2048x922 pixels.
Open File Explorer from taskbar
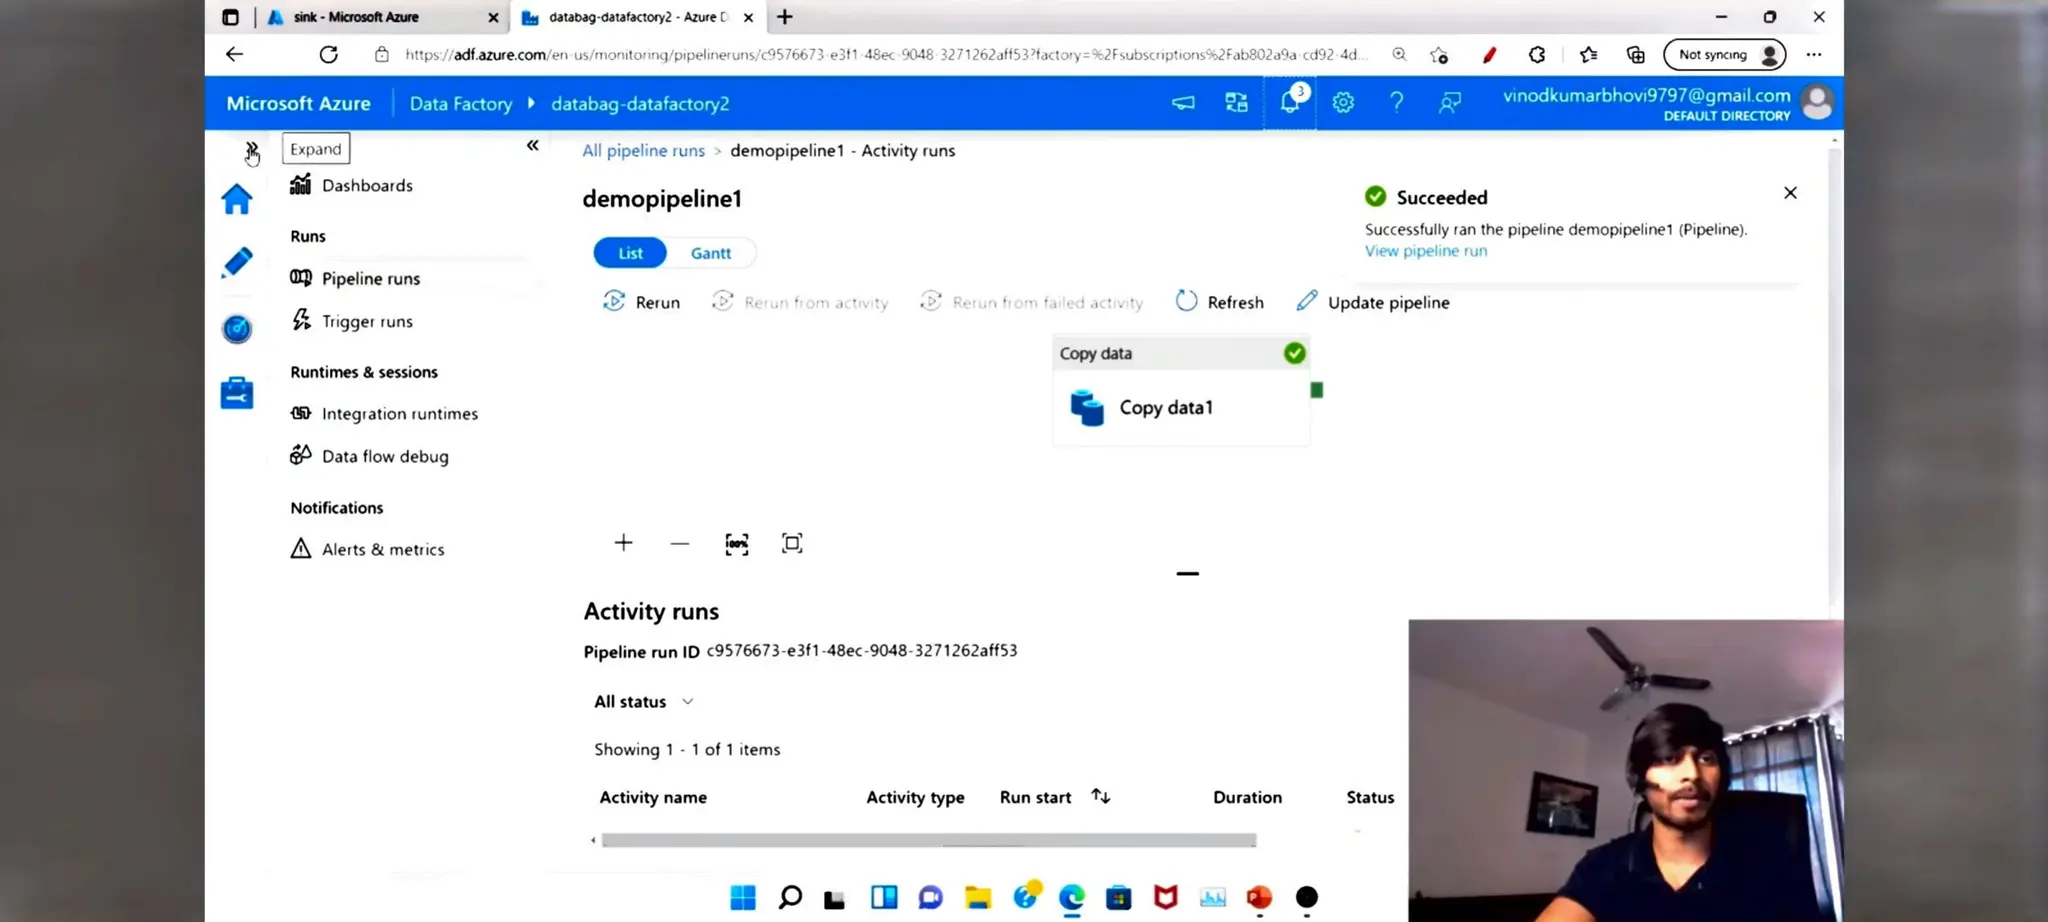[x=978, y=897]
